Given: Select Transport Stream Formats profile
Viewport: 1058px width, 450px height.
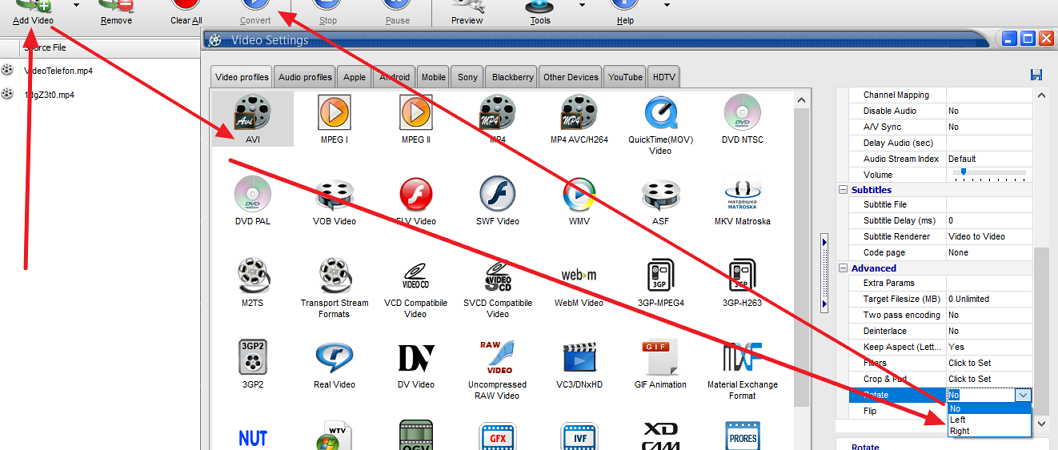Looking at the screenshot, I should click(335, 288).
